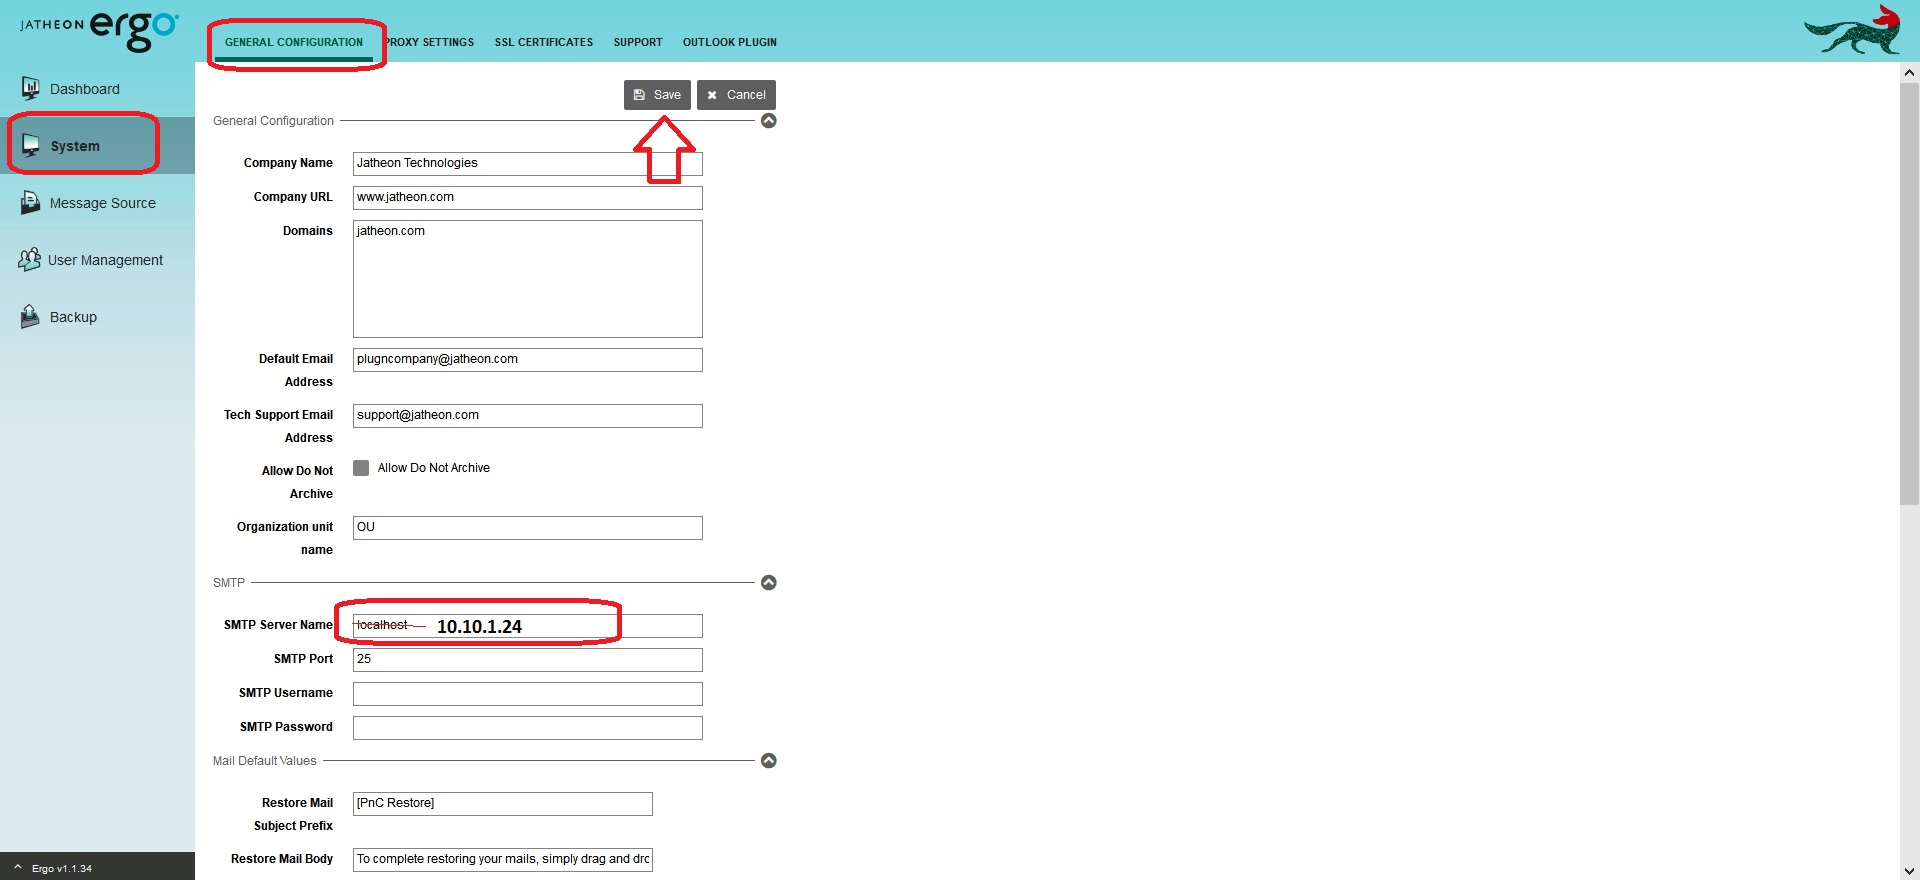Edit the Default Email Address field
1920x880 pixels.
(528, 360)
